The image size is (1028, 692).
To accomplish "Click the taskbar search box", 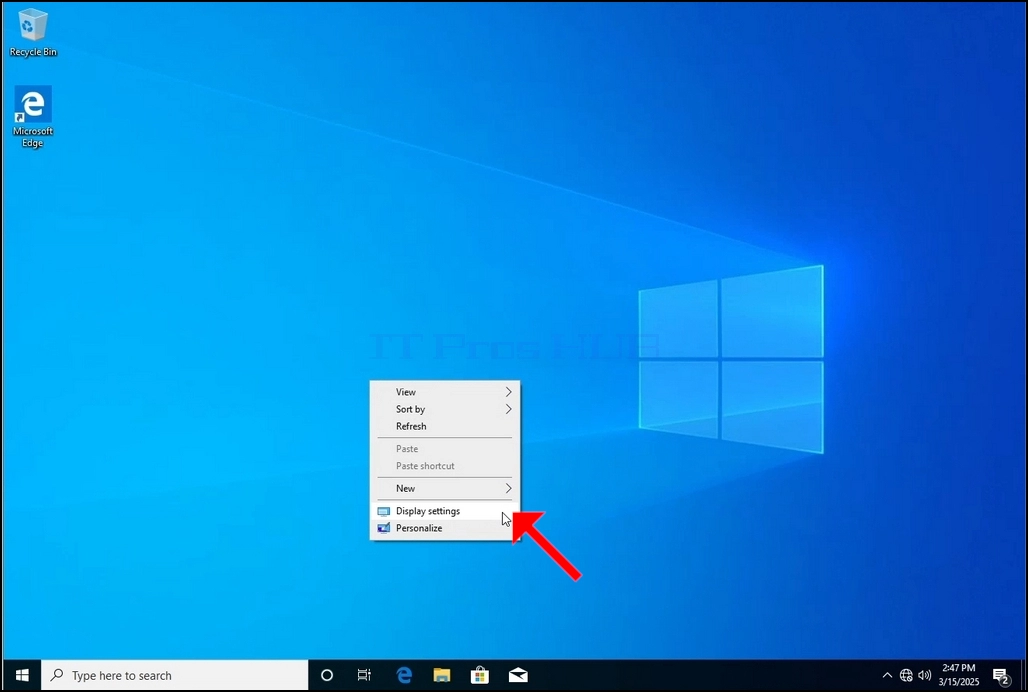I will [174, 675].
